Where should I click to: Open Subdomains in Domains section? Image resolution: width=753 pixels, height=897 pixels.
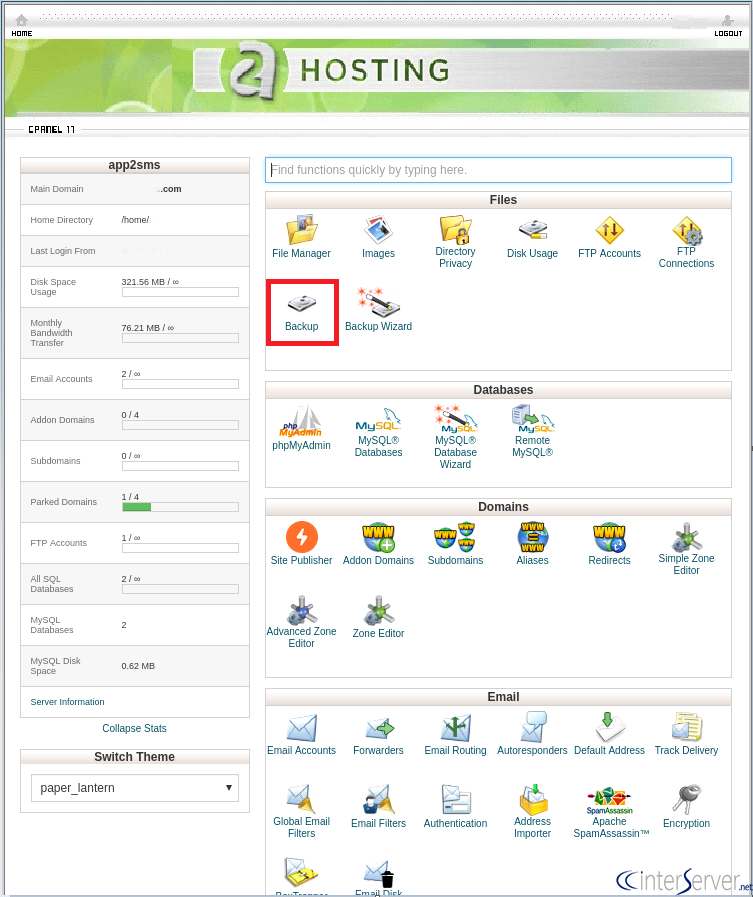pos(455,543)
